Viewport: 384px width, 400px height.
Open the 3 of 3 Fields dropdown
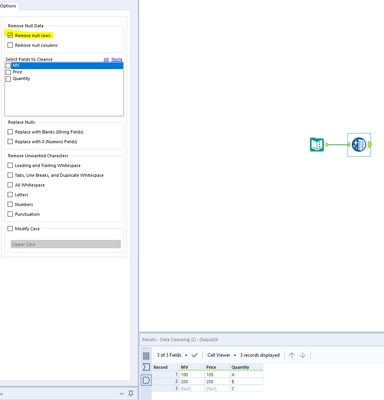[172, 355]
